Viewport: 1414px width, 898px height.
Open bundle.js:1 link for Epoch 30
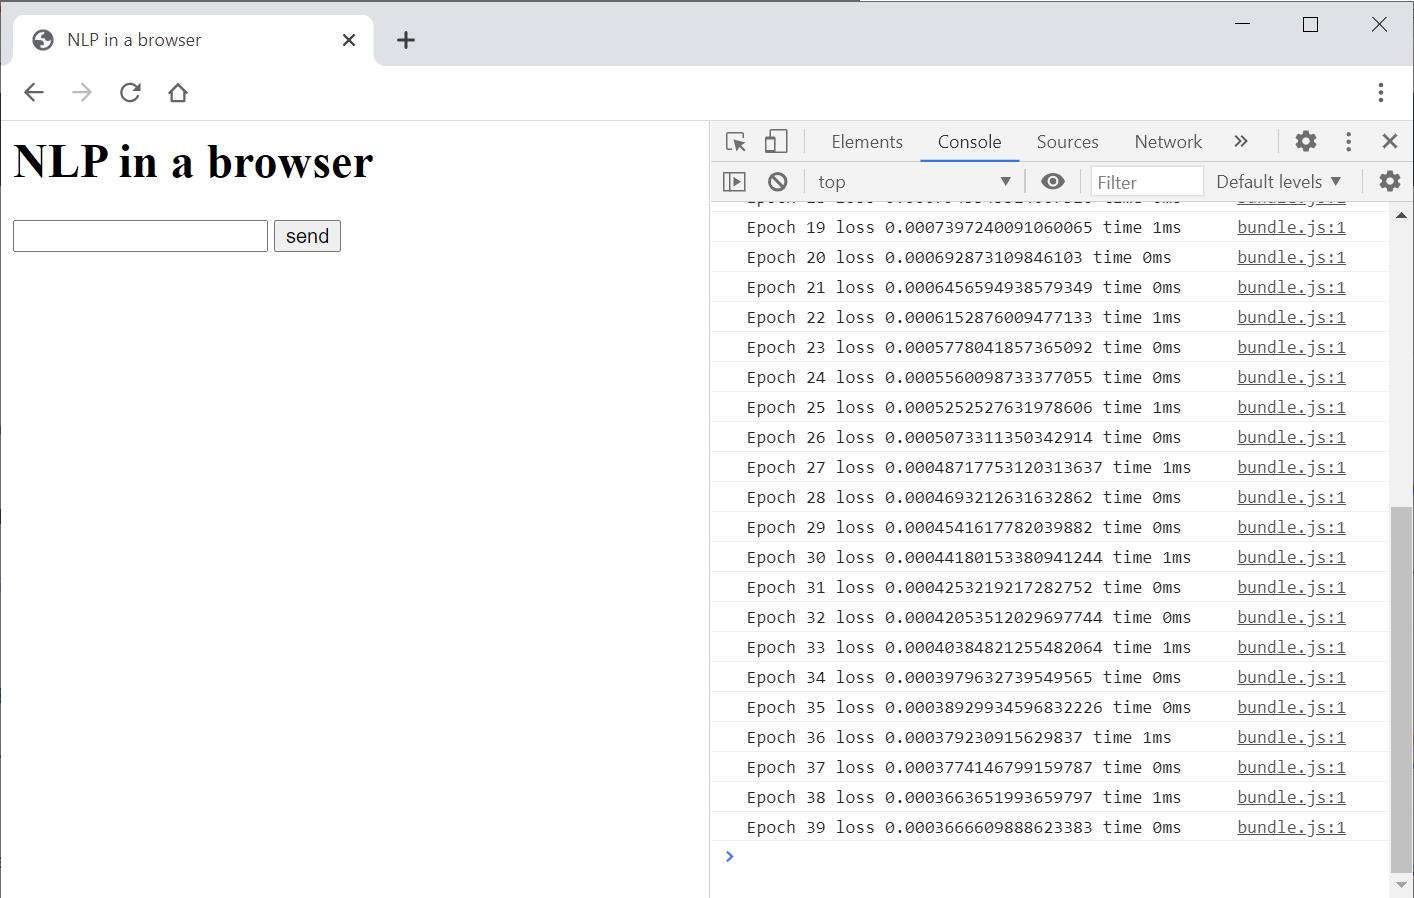1291,557
